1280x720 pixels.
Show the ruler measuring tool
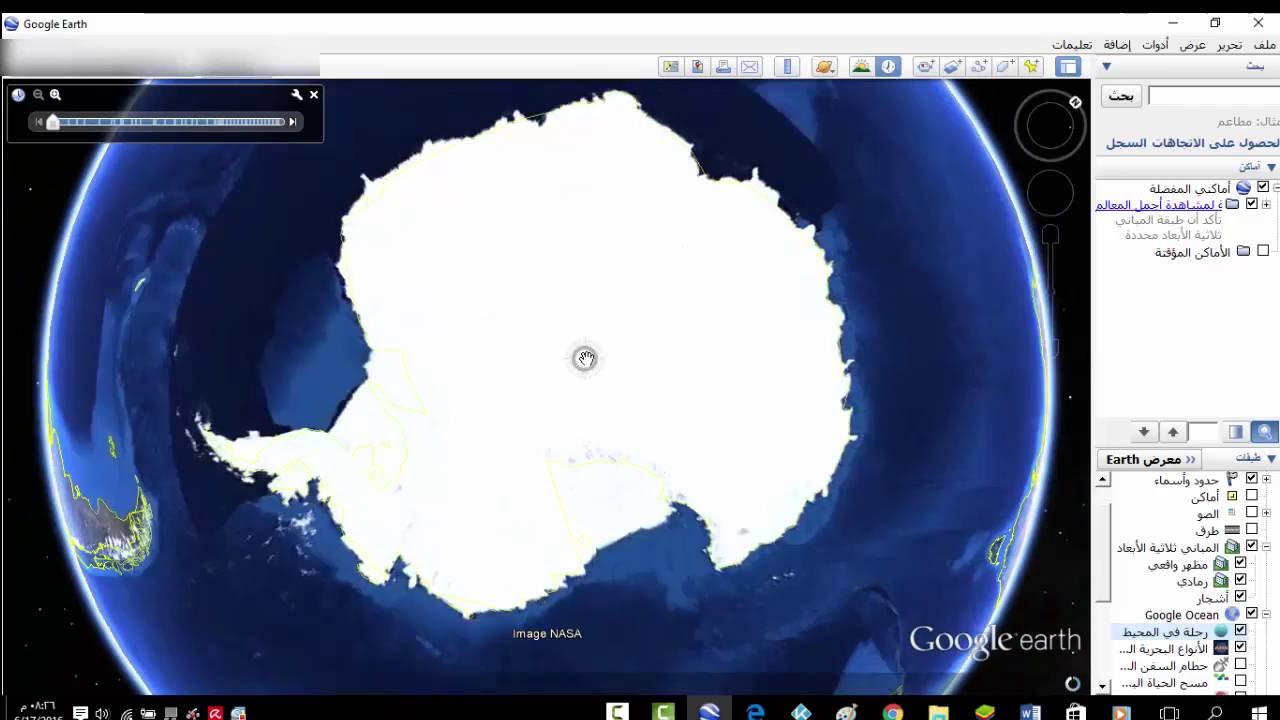(788, 67)
